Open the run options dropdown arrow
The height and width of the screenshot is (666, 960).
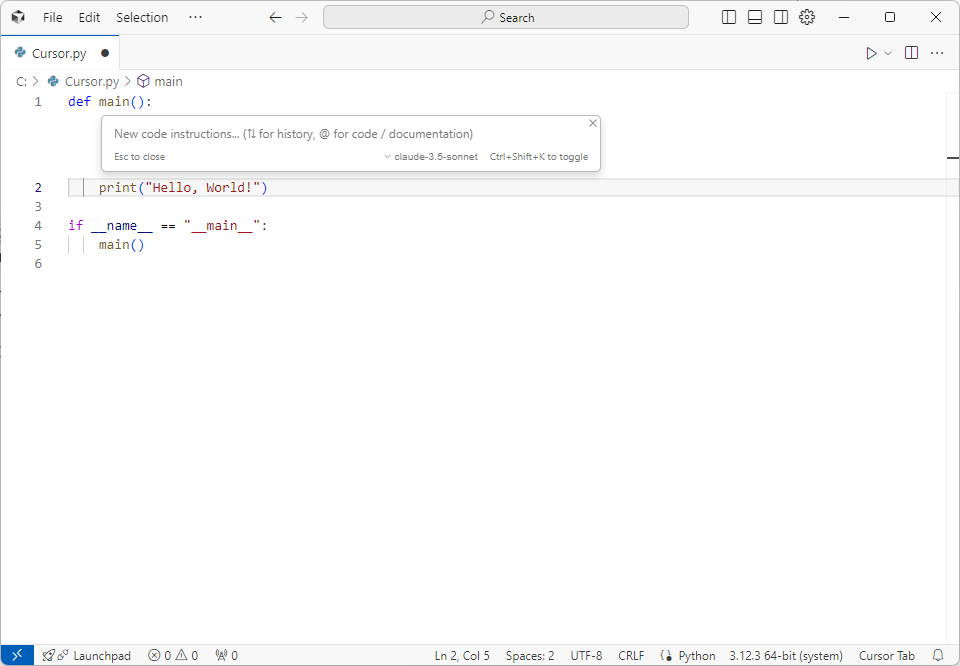pos(888,53)
